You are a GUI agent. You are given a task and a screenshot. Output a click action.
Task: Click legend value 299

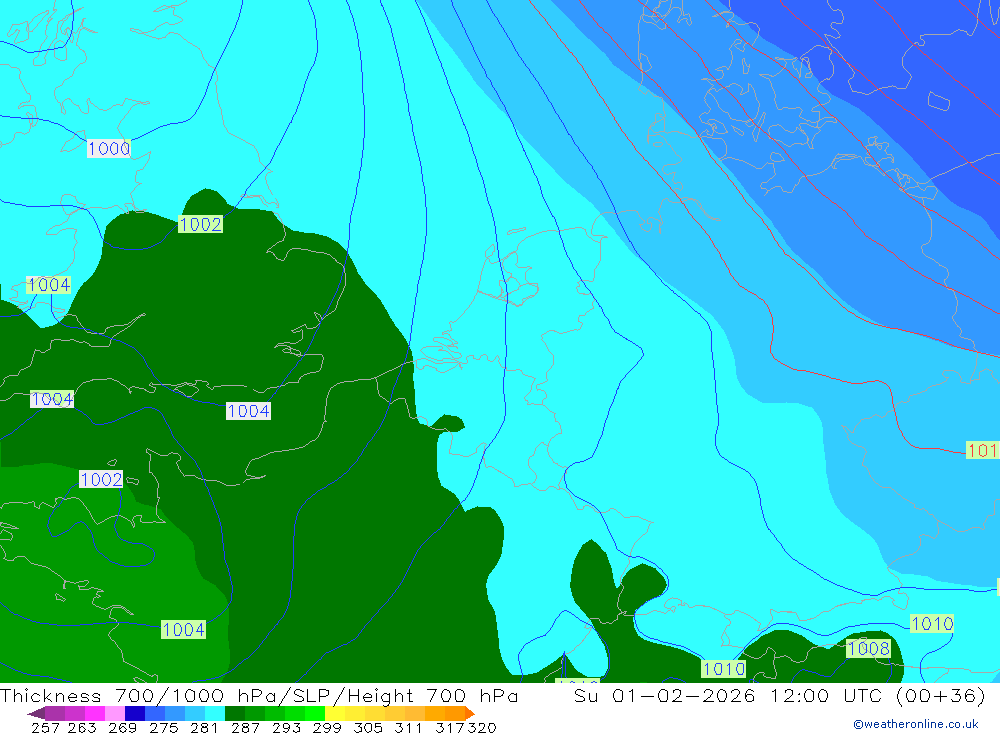(x=327, y=727)
